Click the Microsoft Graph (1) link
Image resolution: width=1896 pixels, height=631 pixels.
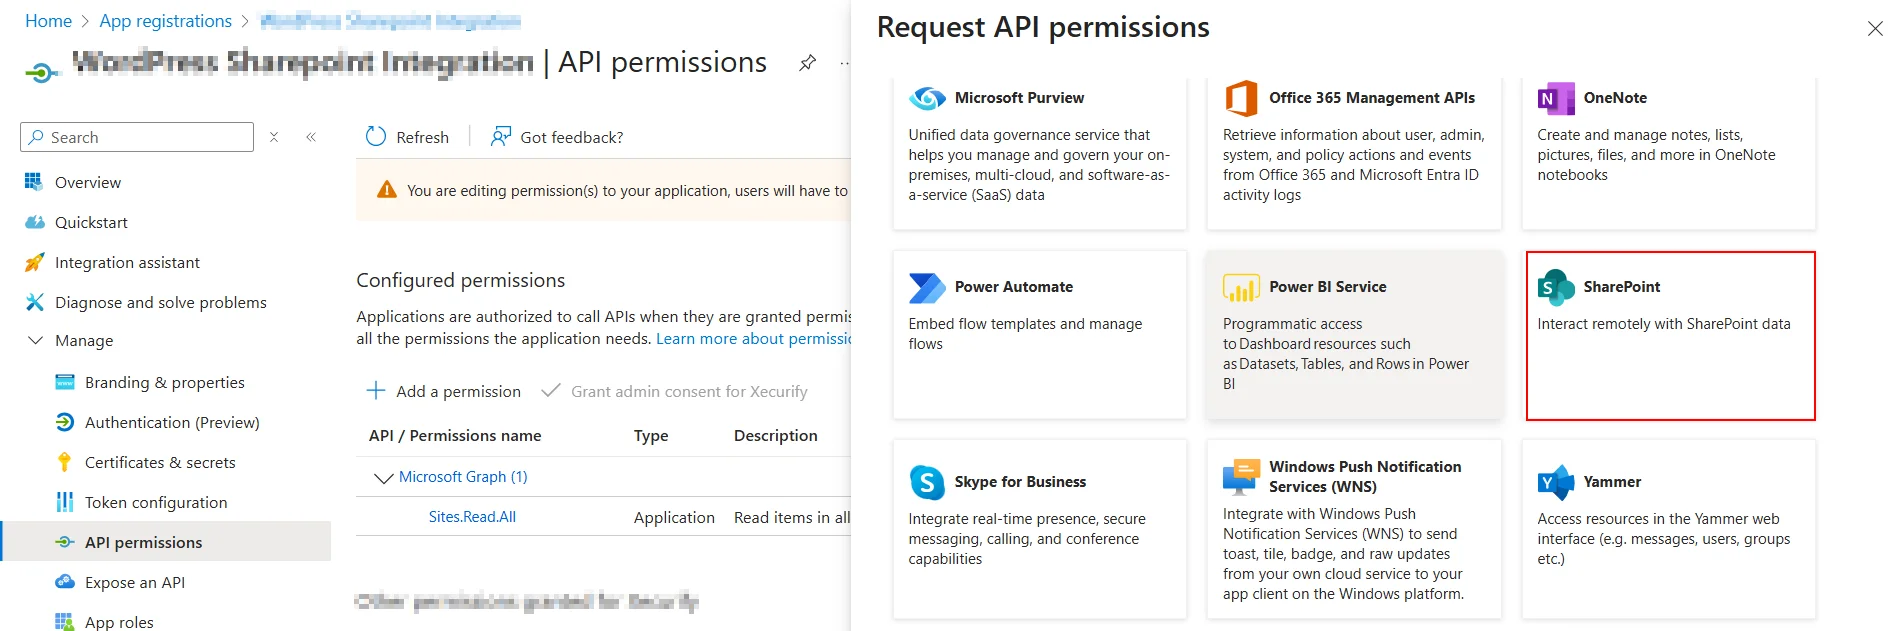pyautogui.click(x=463, y=477)
